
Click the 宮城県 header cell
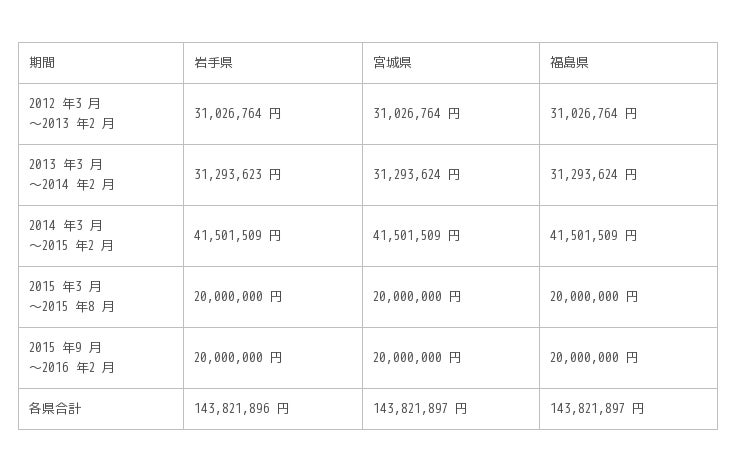click(x=392, y=63)
